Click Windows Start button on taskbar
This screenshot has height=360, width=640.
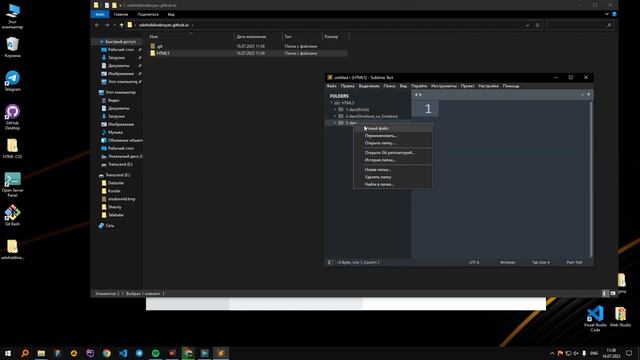click(8, 353)
